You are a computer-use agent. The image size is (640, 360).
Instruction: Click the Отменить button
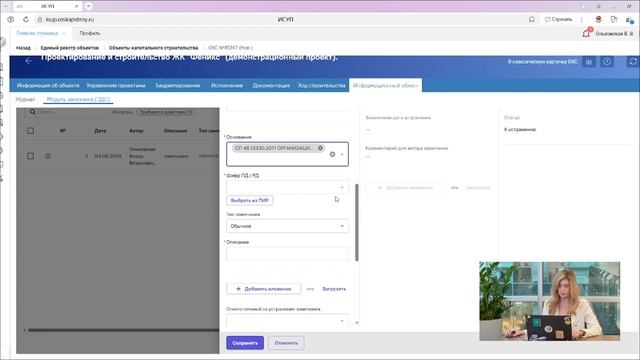(x=286, y=343)
